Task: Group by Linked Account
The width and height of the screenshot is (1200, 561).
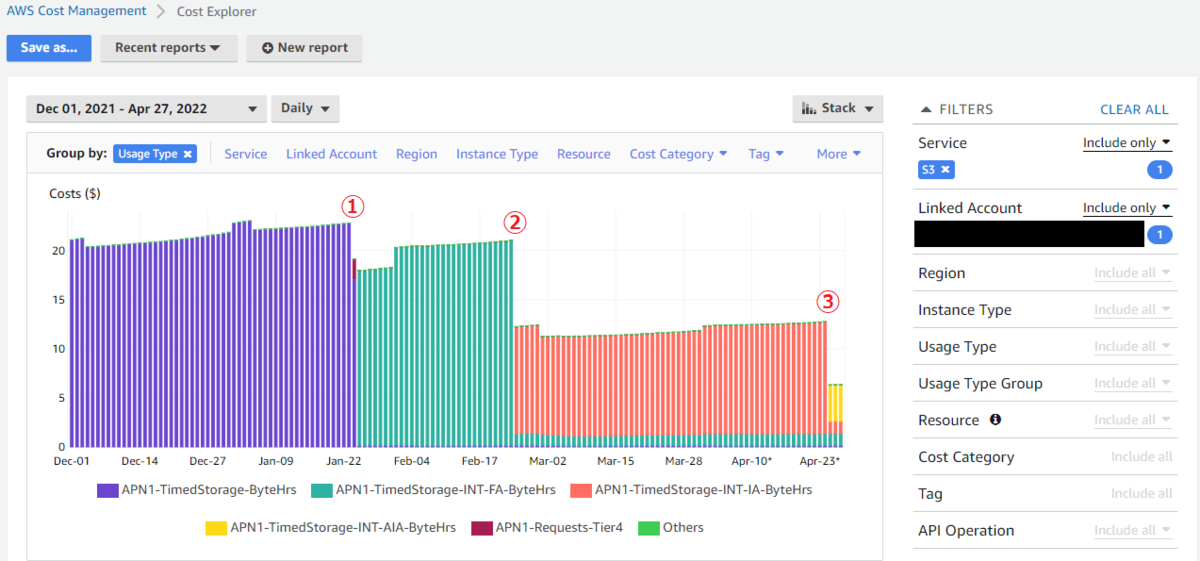Action: point(332,154)
